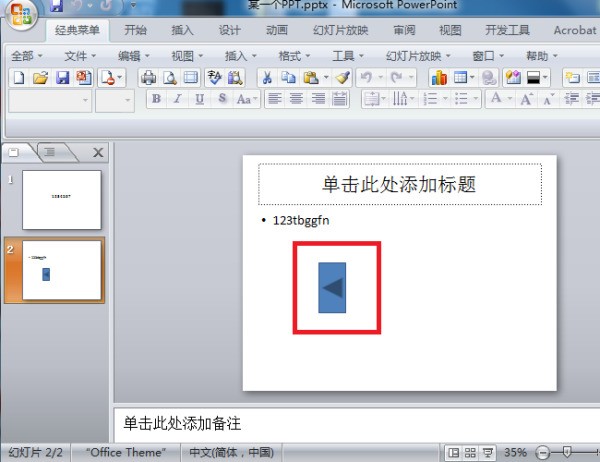This screenshot has width=600, height=462.
Task: Click the zoom slider handle
Action: [x=567, y=452]
